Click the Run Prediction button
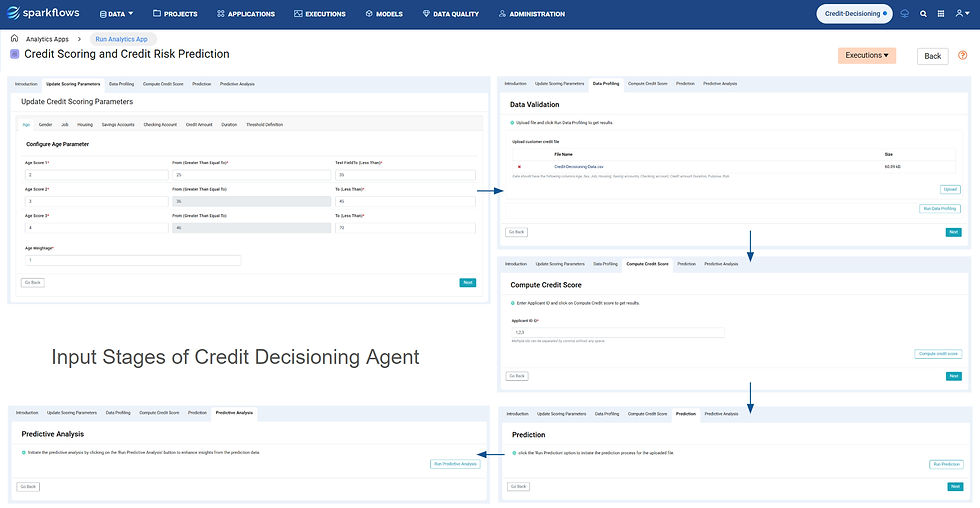This screenshot has height=508, width=980. tap(946, 464)
